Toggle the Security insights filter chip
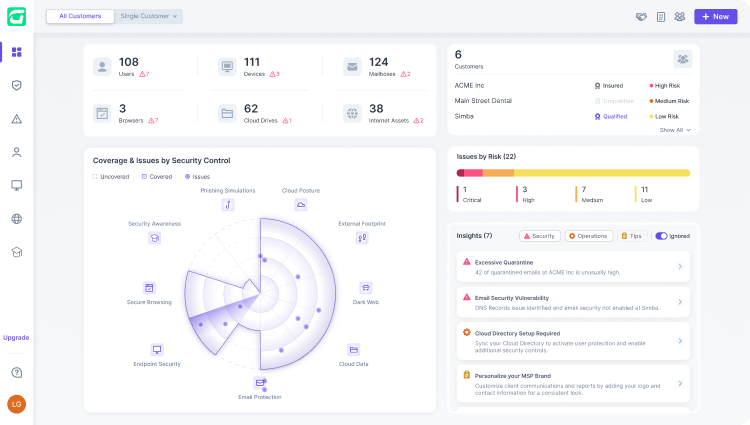The image size is (750, 425). click(540, 236)
